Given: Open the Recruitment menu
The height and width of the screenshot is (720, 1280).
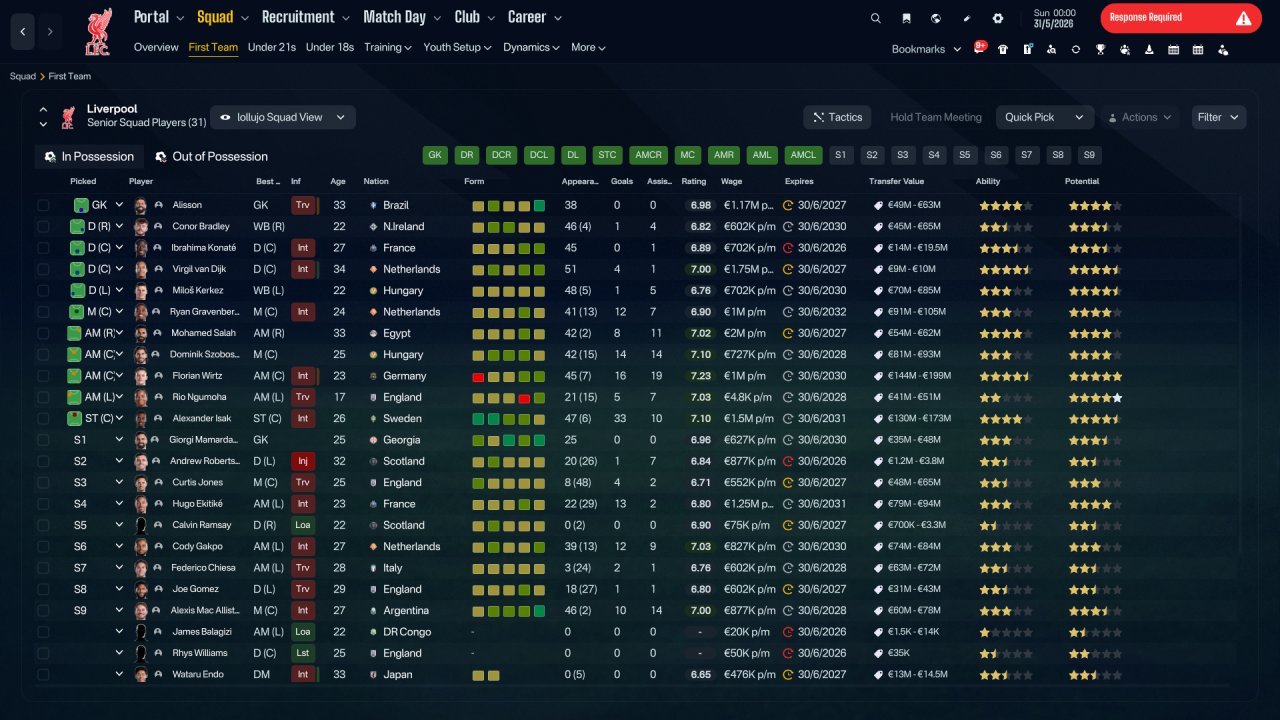Looking at the screenshot, I should tap(306, 17).
